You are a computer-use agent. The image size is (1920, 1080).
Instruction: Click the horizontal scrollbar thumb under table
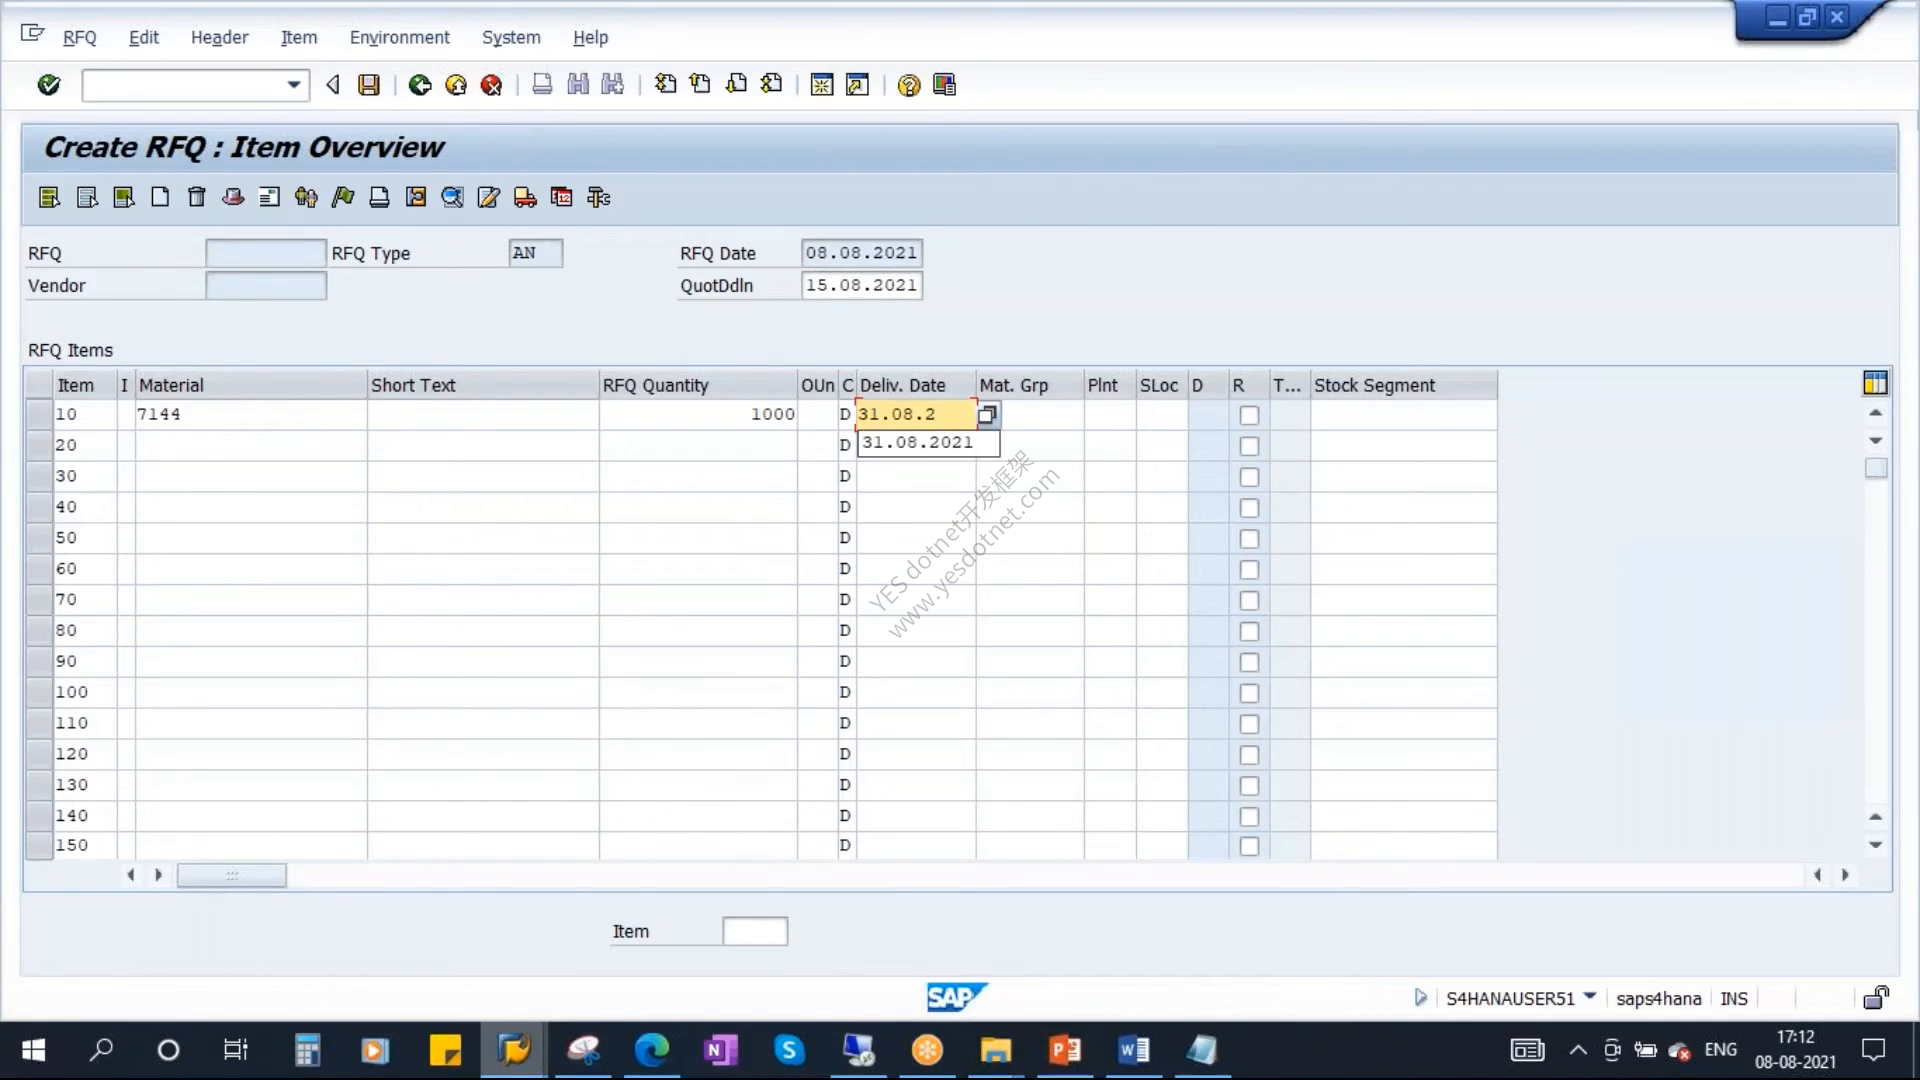(x=232, y=875)
